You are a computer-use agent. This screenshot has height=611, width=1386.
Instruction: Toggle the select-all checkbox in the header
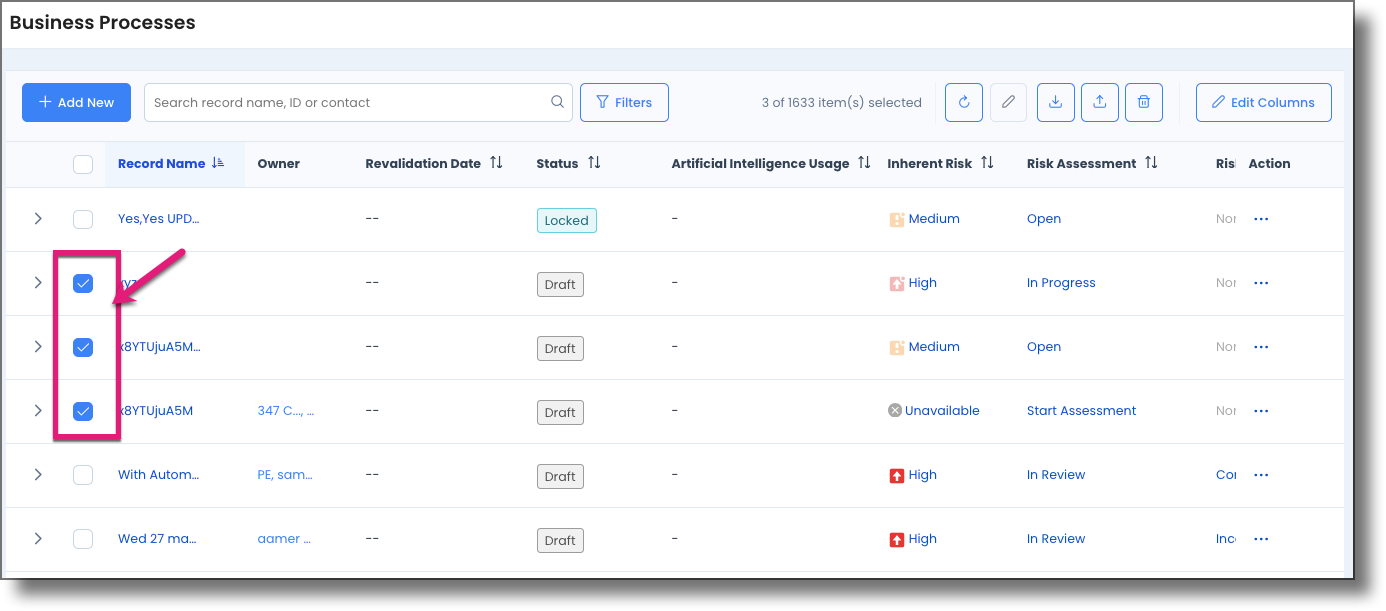click(83, 163)
